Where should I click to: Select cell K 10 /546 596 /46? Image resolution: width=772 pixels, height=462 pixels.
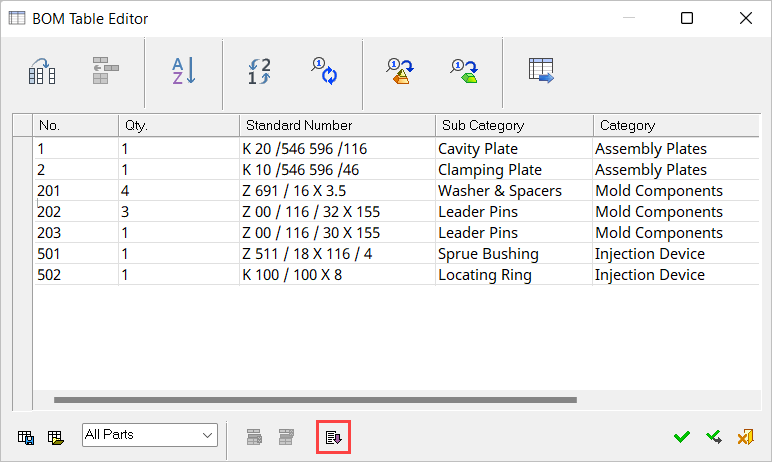(337, 170)
